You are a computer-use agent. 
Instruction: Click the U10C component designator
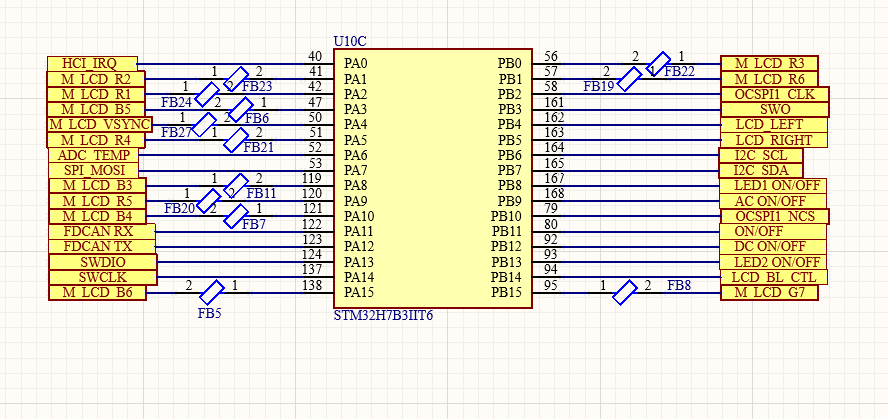(x=350, y=41)
